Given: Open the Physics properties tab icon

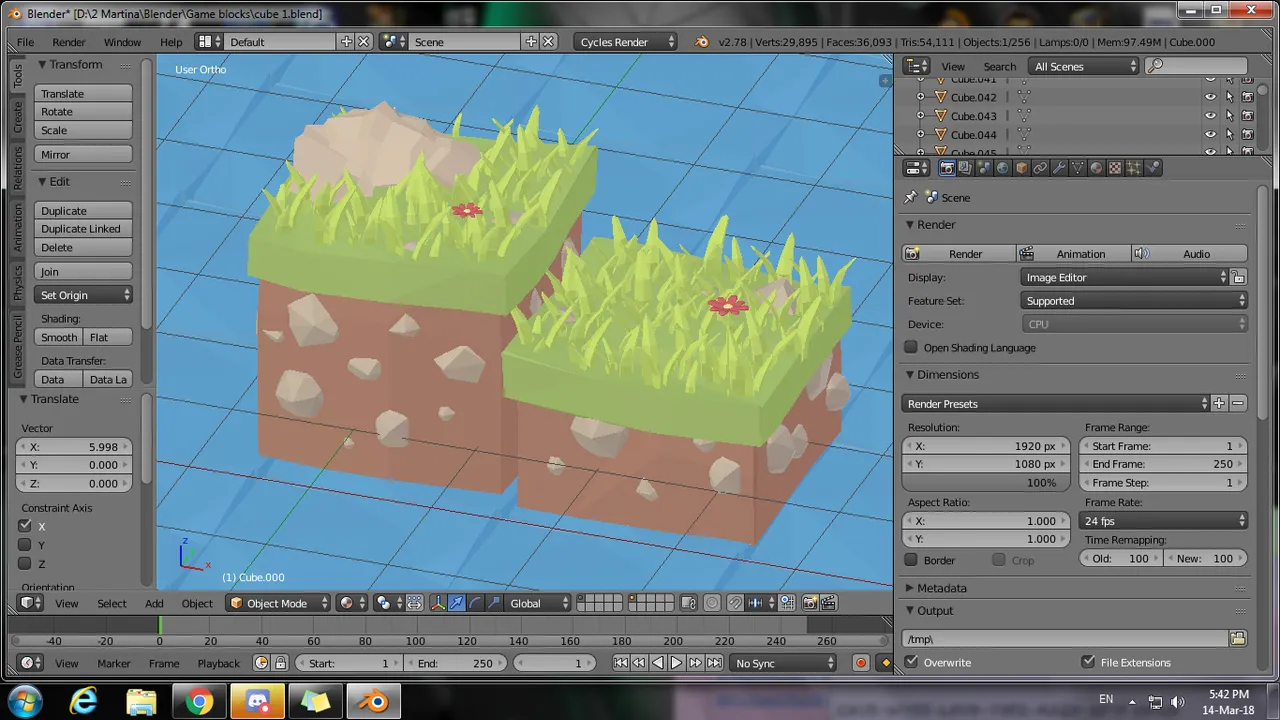Looking at the screenshot, I should [x=1153, y=168].
